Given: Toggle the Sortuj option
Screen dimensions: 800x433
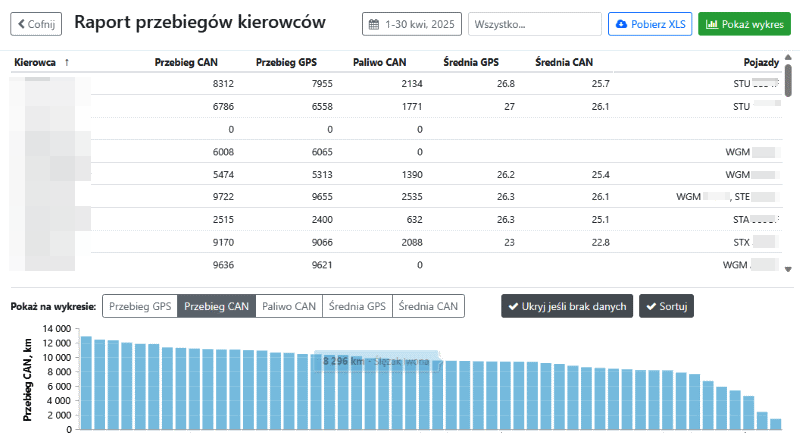Looking at the screenshot, I should [x=666, y=306].
